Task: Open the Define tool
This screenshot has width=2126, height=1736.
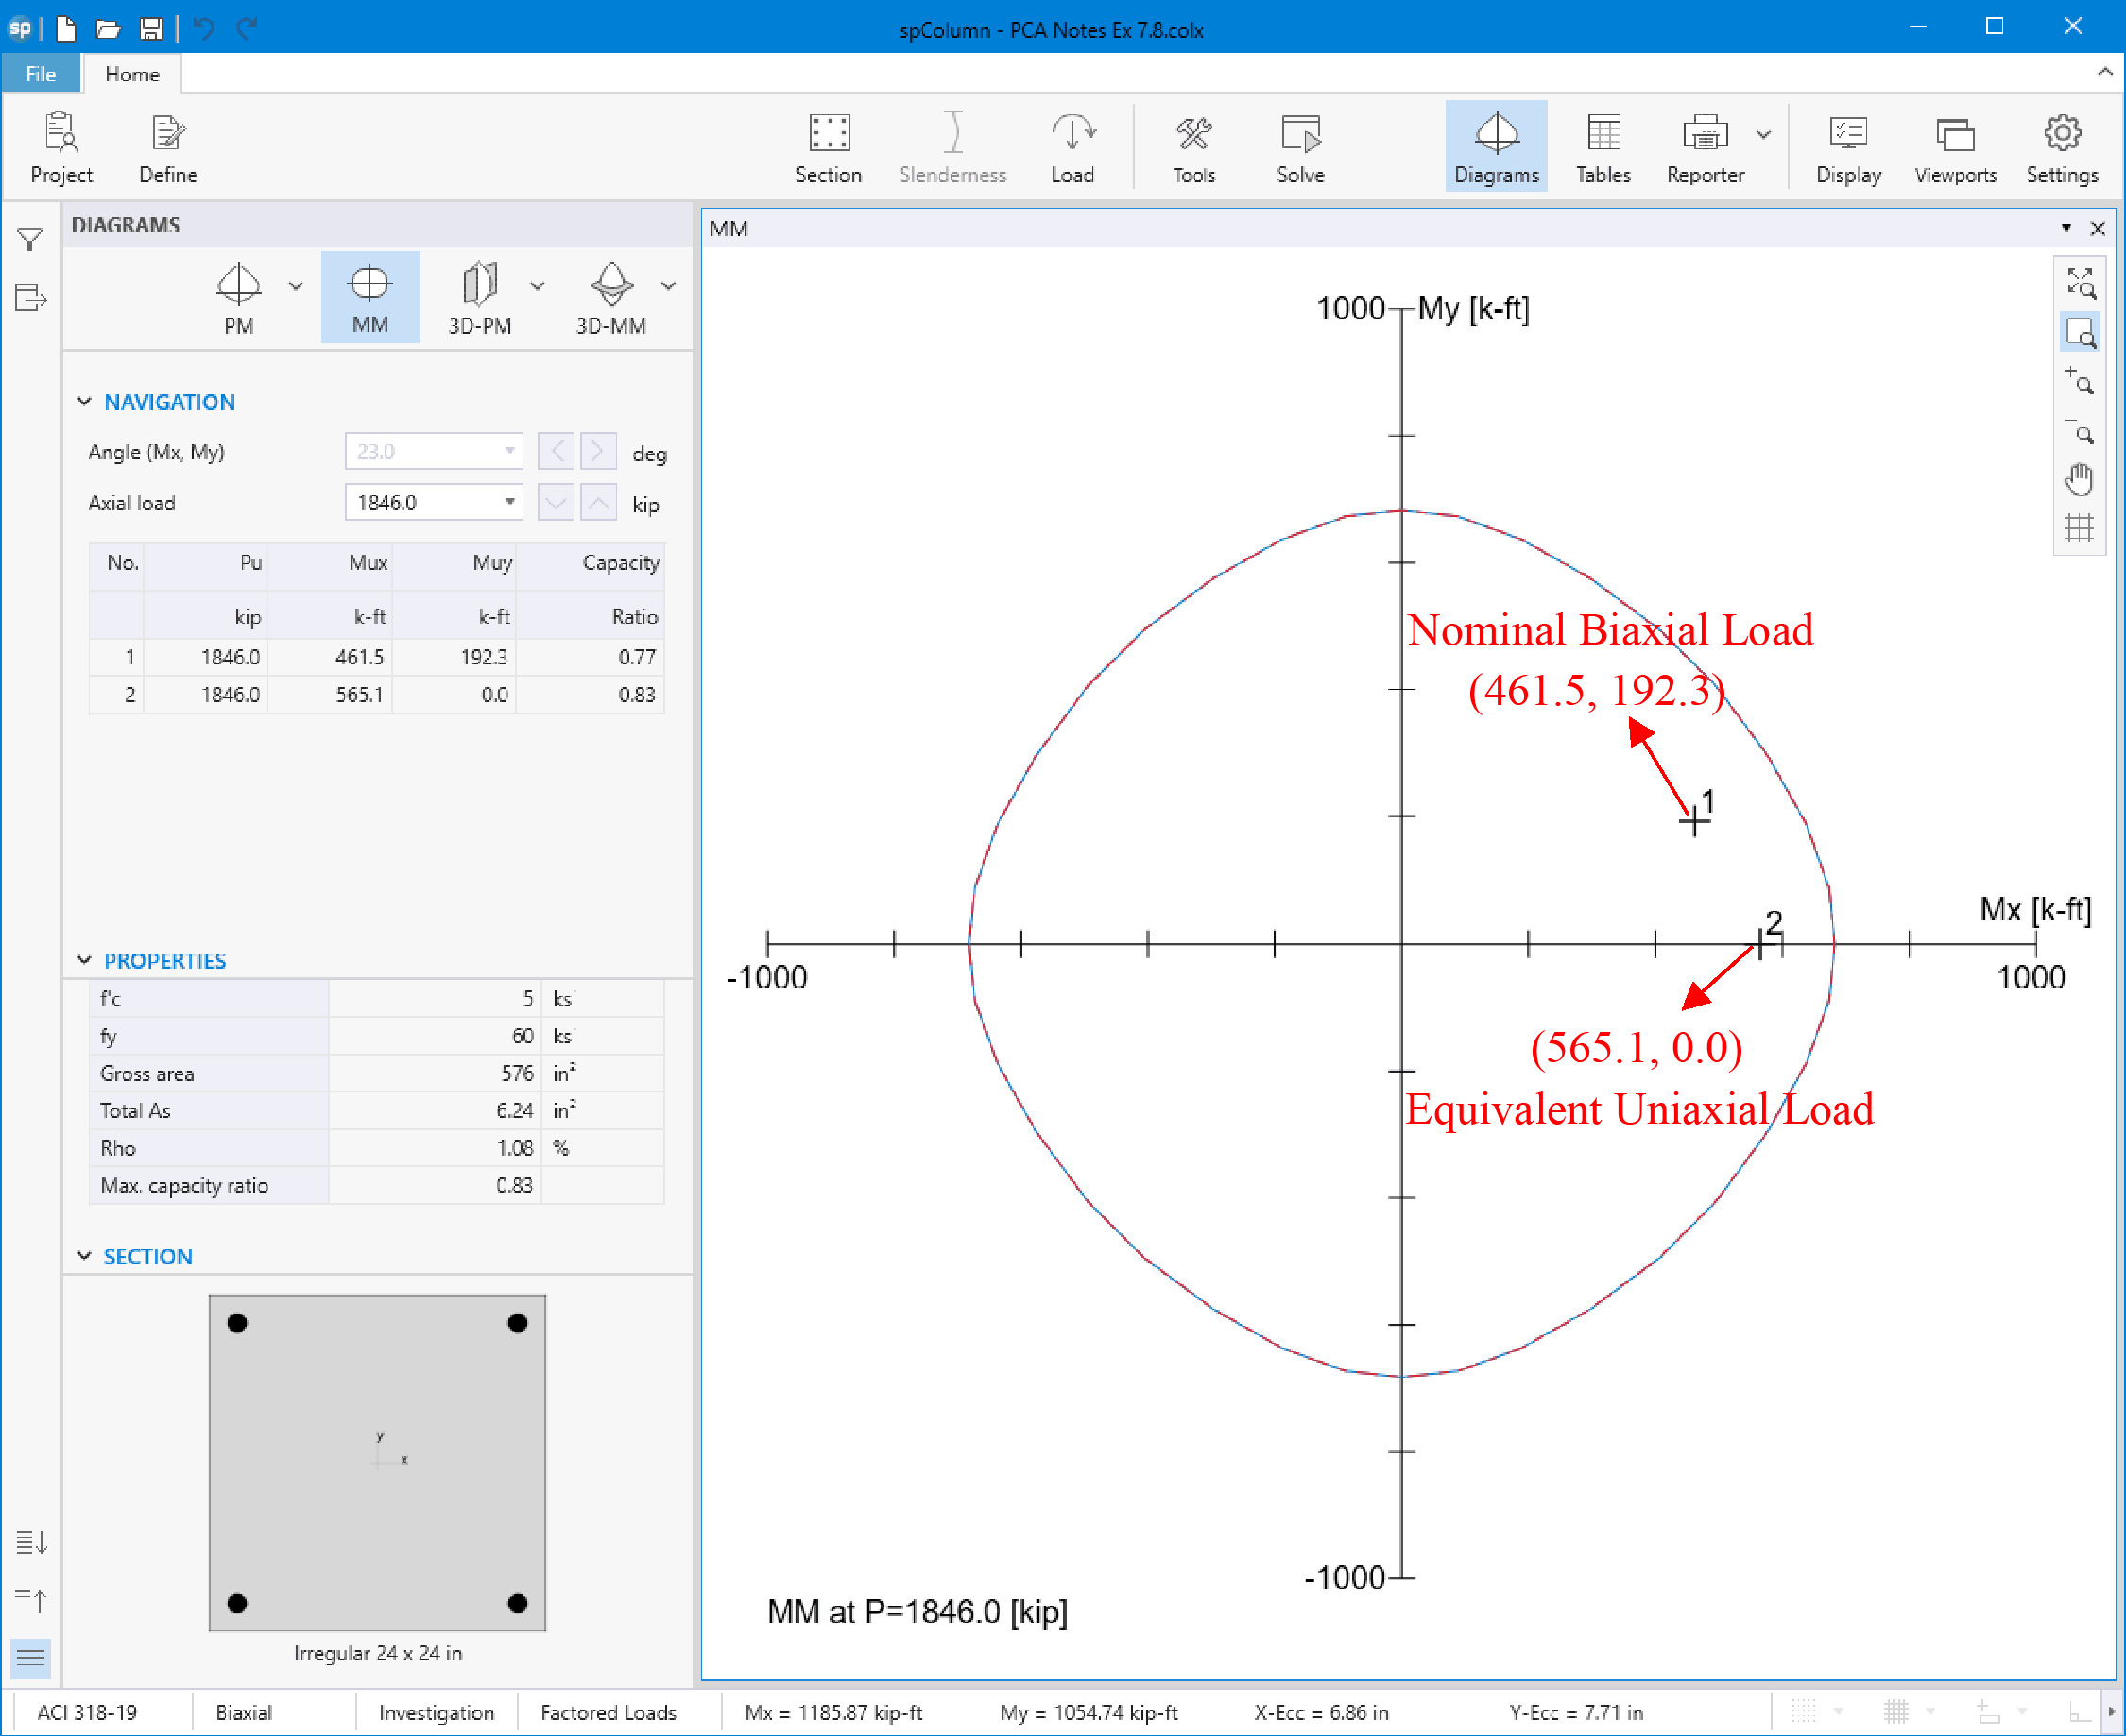Action: tap(168, 148)
